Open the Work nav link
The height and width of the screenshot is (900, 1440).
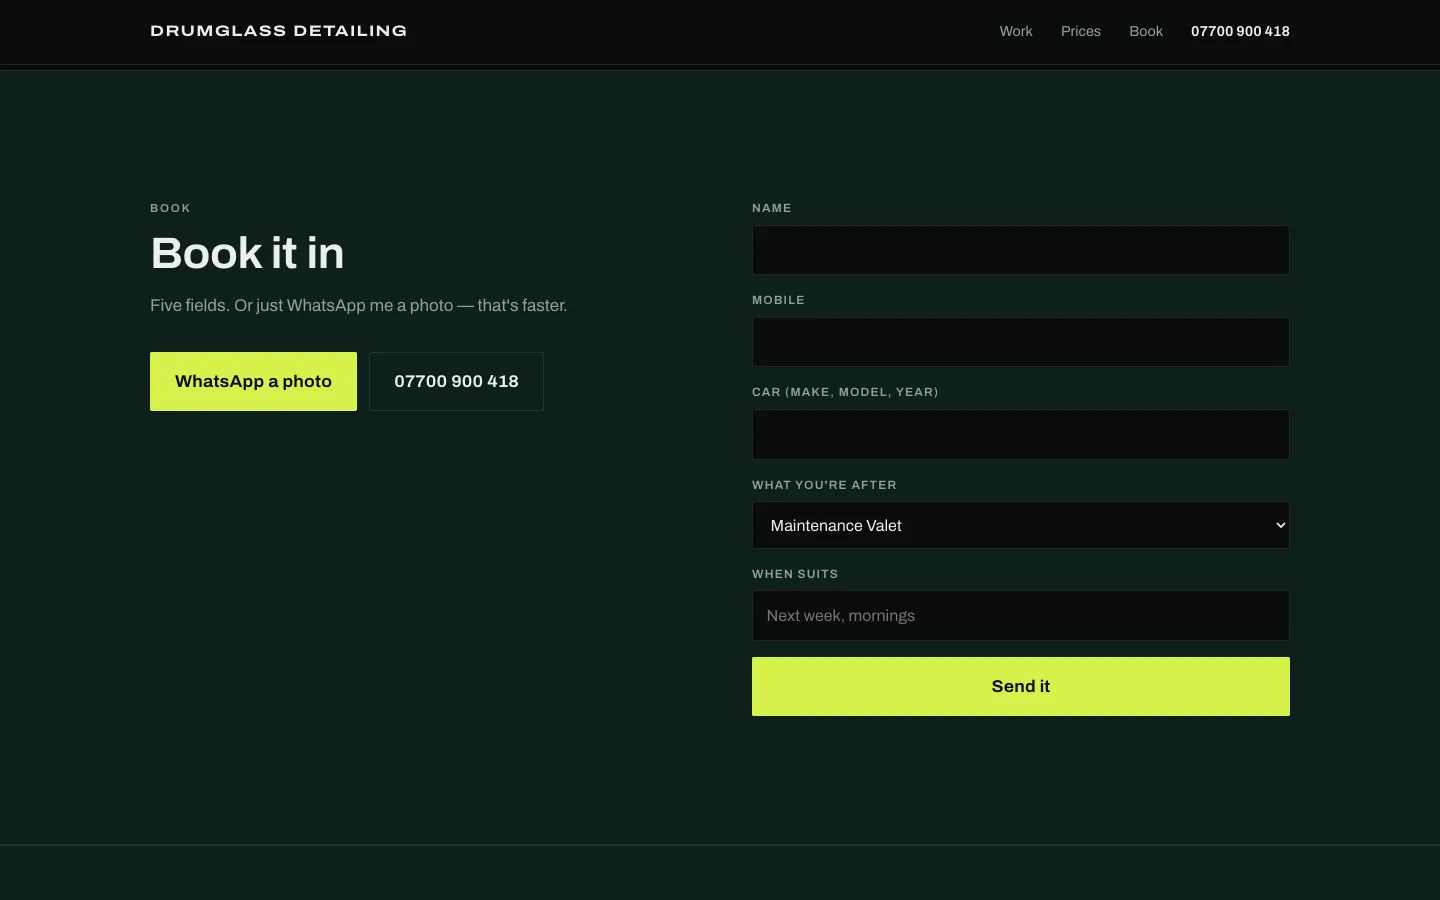pos(1016,31)
